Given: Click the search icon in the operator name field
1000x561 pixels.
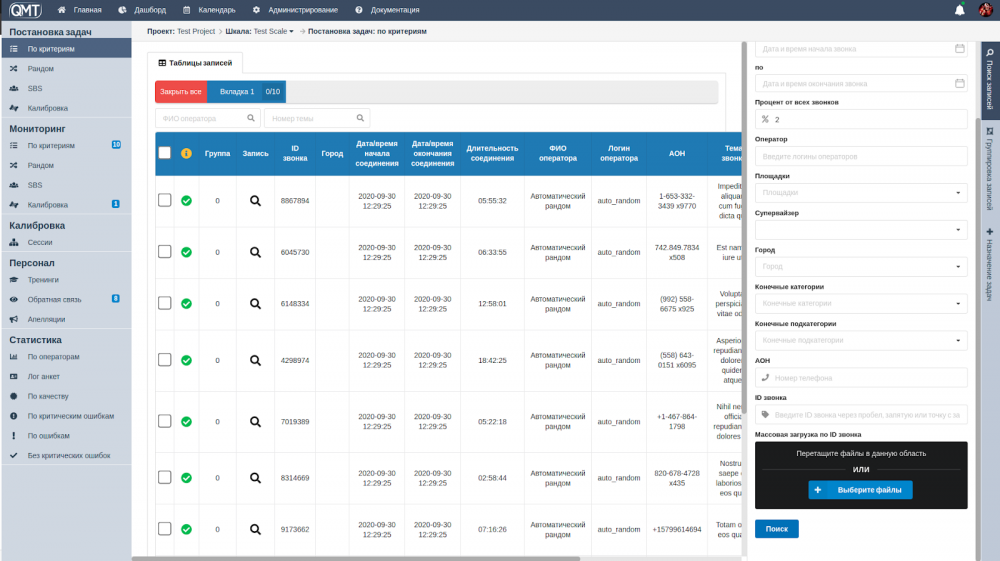Looking at the screenshot, I should (x=251, y=118).
